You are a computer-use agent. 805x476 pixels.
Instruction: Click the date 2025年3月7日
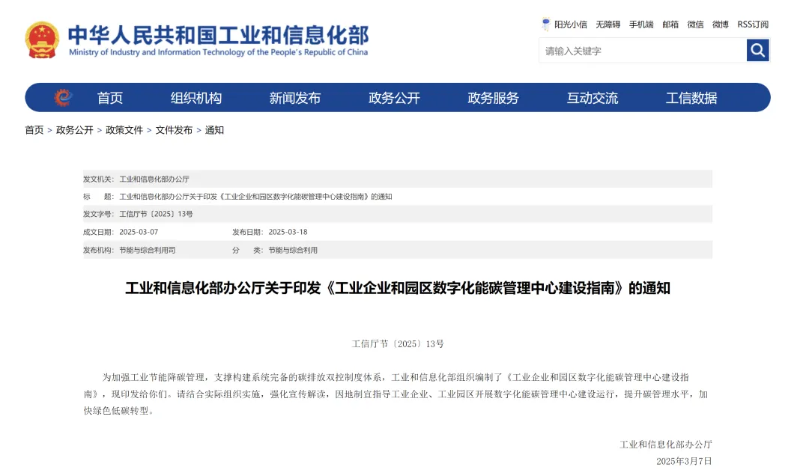point(684,461)
